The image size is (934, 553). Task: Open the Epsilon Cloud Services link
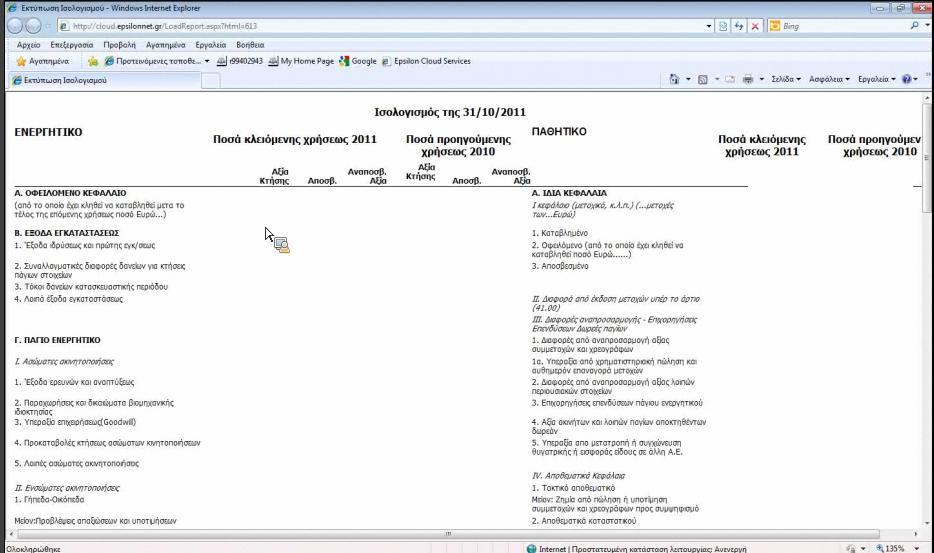click(x=426, y=61)
